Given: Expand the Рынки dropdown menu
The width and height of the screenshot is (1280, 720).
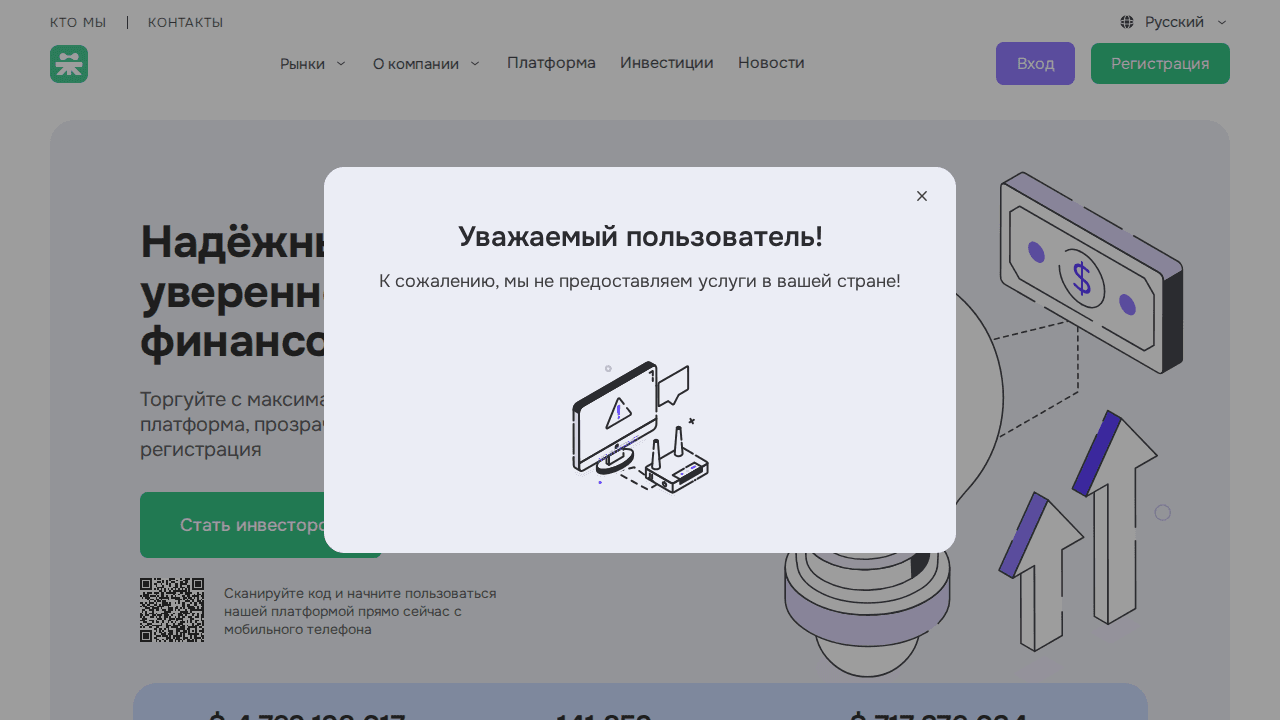Looking at the screenshot, I should click(x=312, y=64).
